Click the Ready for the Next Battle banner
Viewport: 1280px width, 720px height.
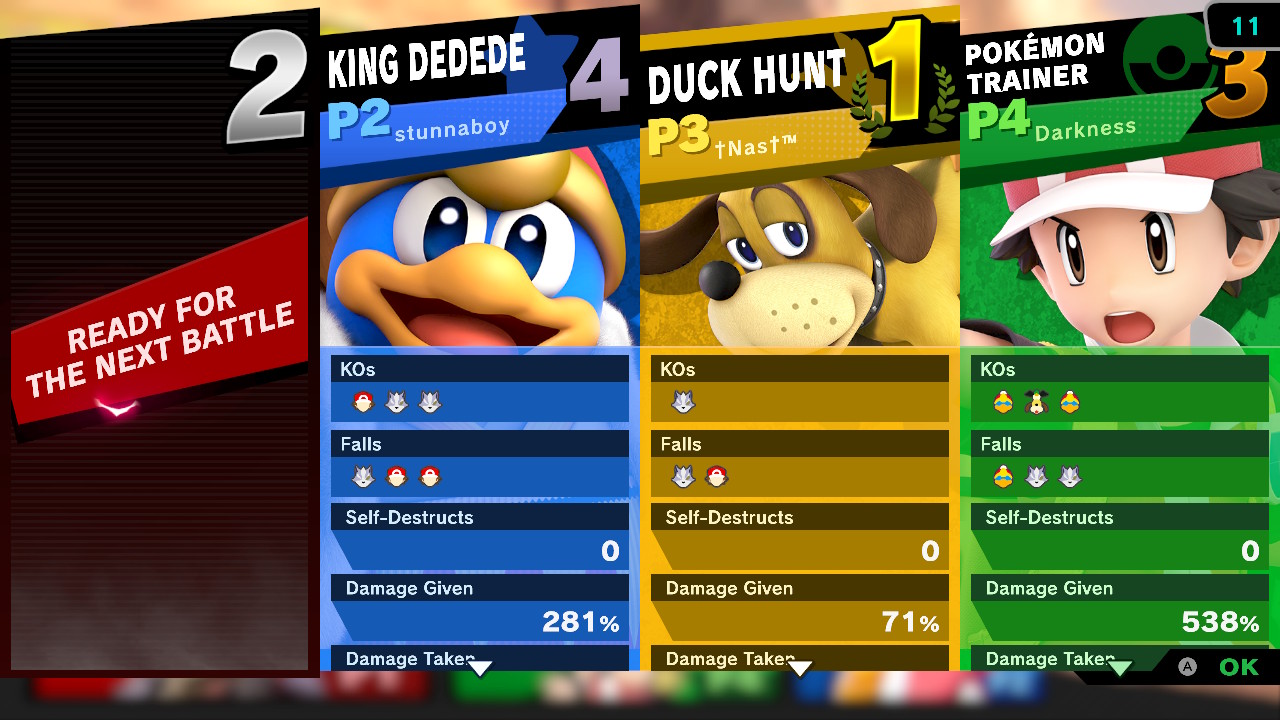click(160, 332)
